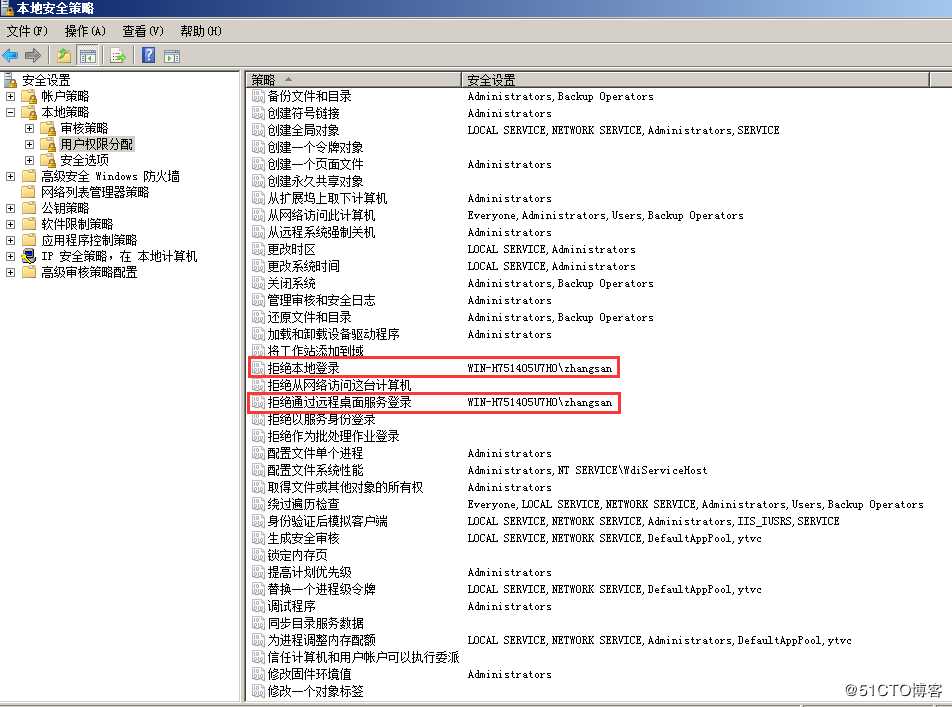Click the policy icon beside 锁定内存页

[x=258, y=555]
